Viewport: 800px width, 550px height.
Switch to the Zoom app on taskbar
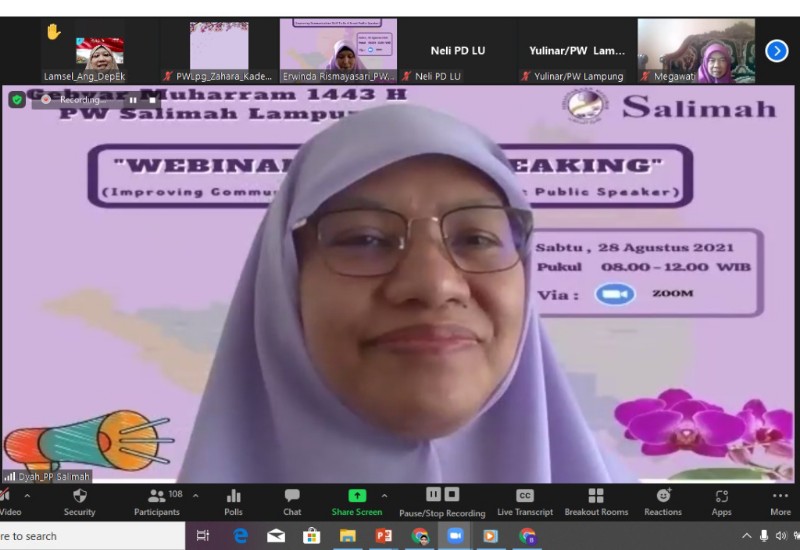click(x=455, y=536)
